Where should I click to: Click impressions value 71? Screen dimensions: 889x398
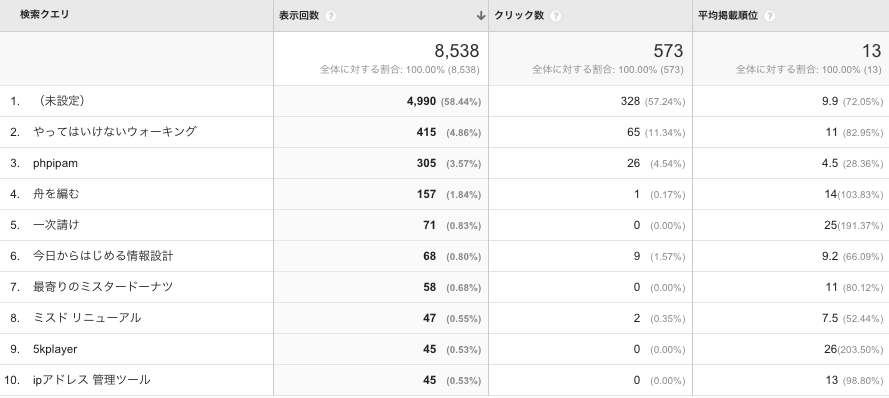pos(429,225)
